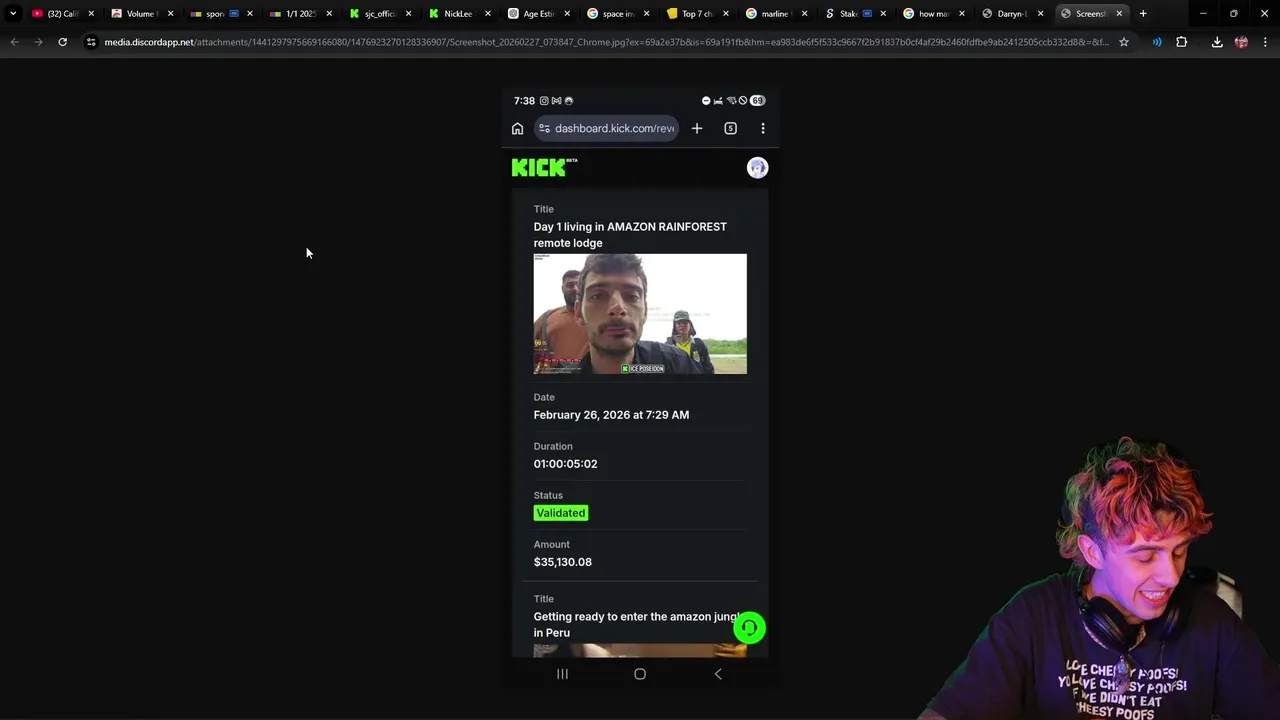Screen dimensions: 1280x720
Task: Open the phone browser overflow menu
Action: 763,128
